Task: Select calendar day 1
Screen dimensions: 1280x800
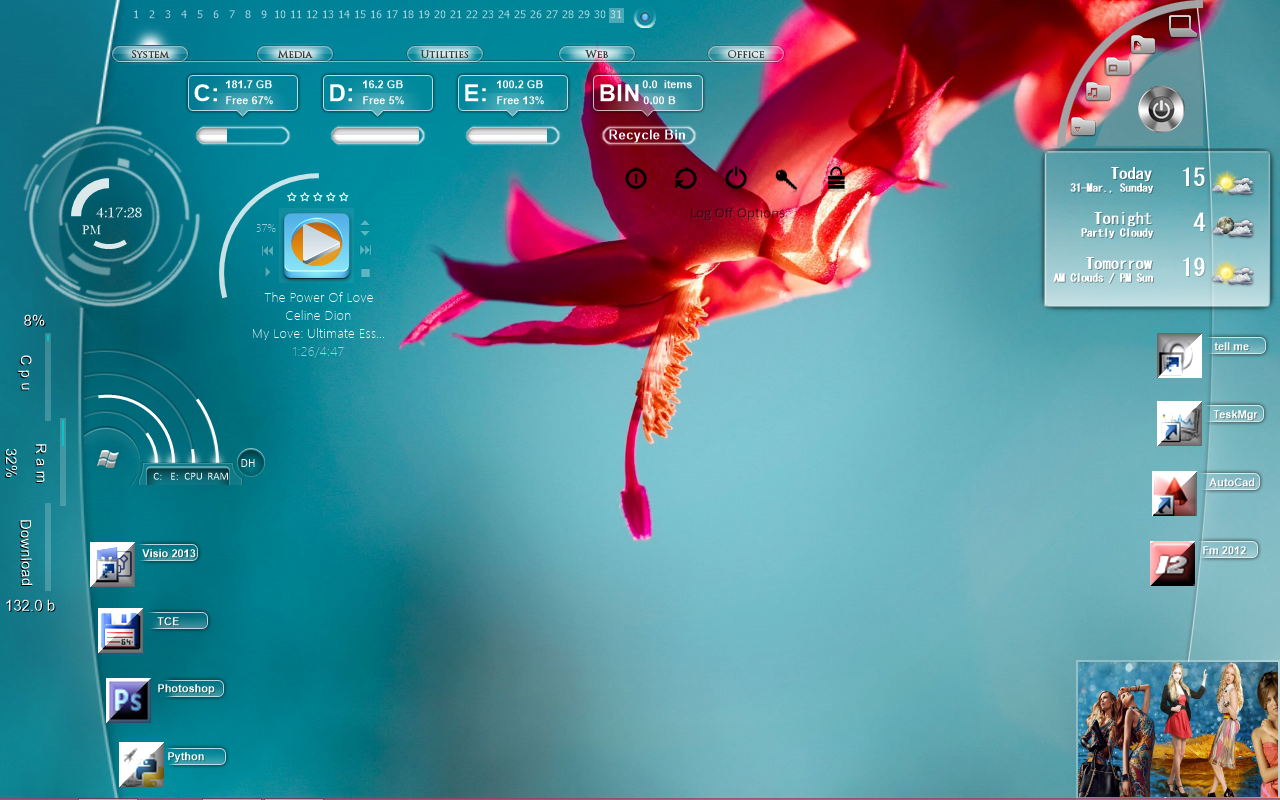Action: point(136,15)
